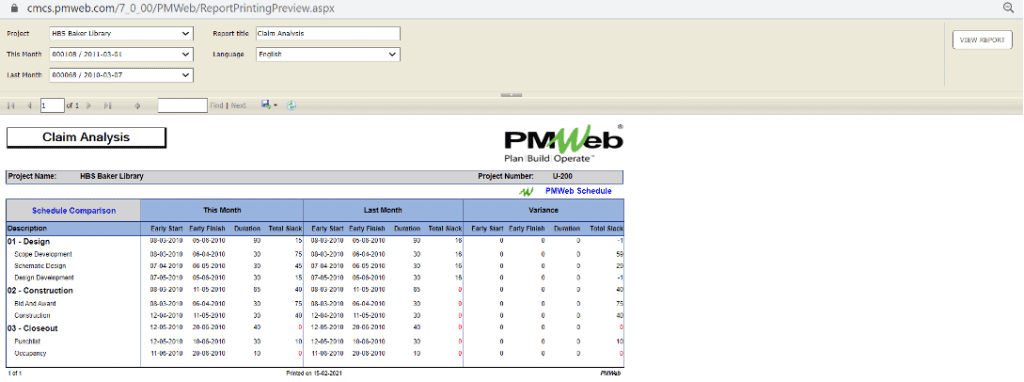Go back to parent report
The image size is (1024, 382).
[136, 105]
